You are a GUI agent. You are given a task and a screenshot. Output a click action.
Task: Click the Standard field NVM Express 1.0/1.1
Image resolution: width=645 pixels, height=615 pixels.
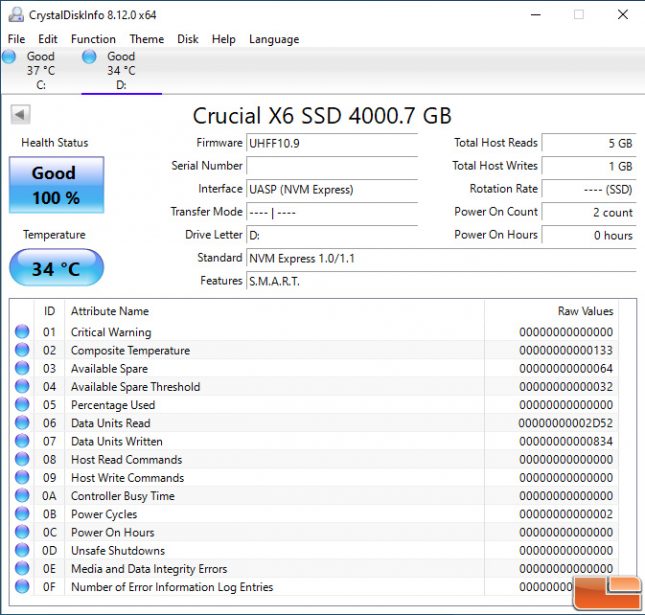click(441, 258)
